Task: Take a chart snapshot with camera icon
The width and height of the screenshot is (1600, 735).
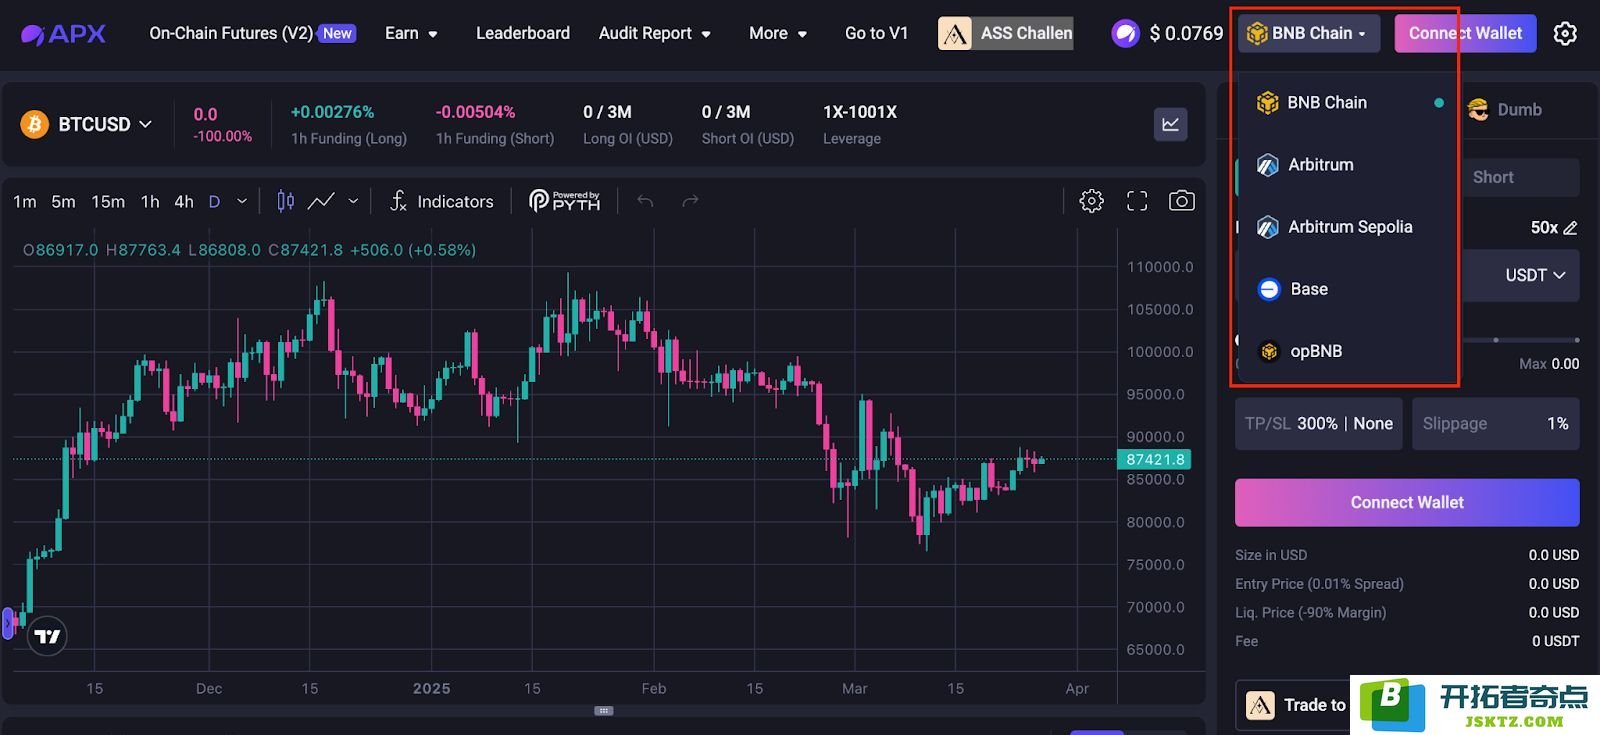Action: (1181, 201)
